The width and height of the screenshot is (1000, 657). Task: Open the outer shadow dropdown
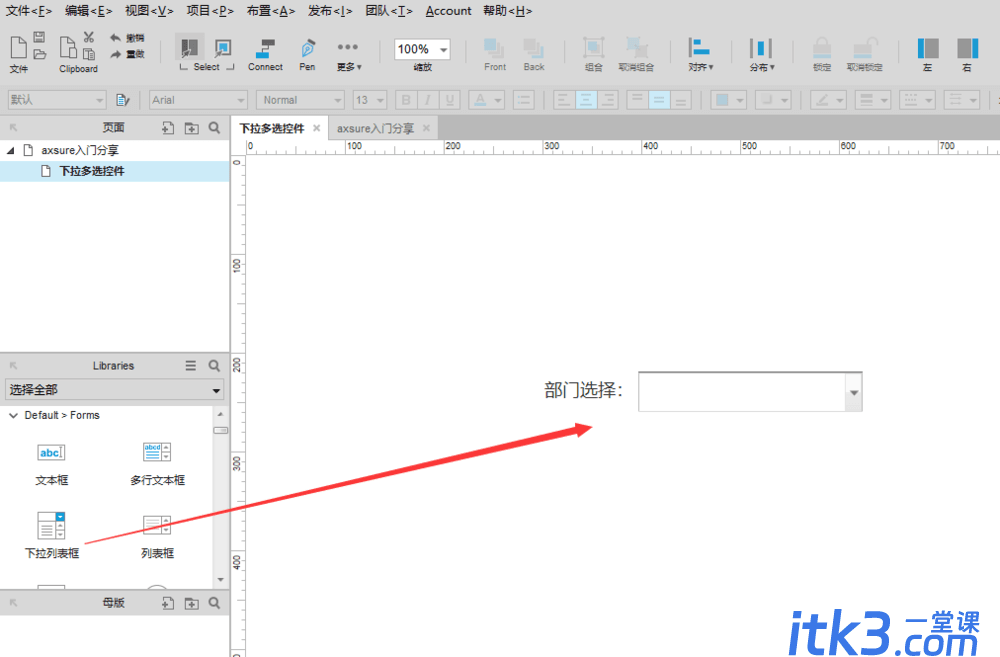coord(774,100)
